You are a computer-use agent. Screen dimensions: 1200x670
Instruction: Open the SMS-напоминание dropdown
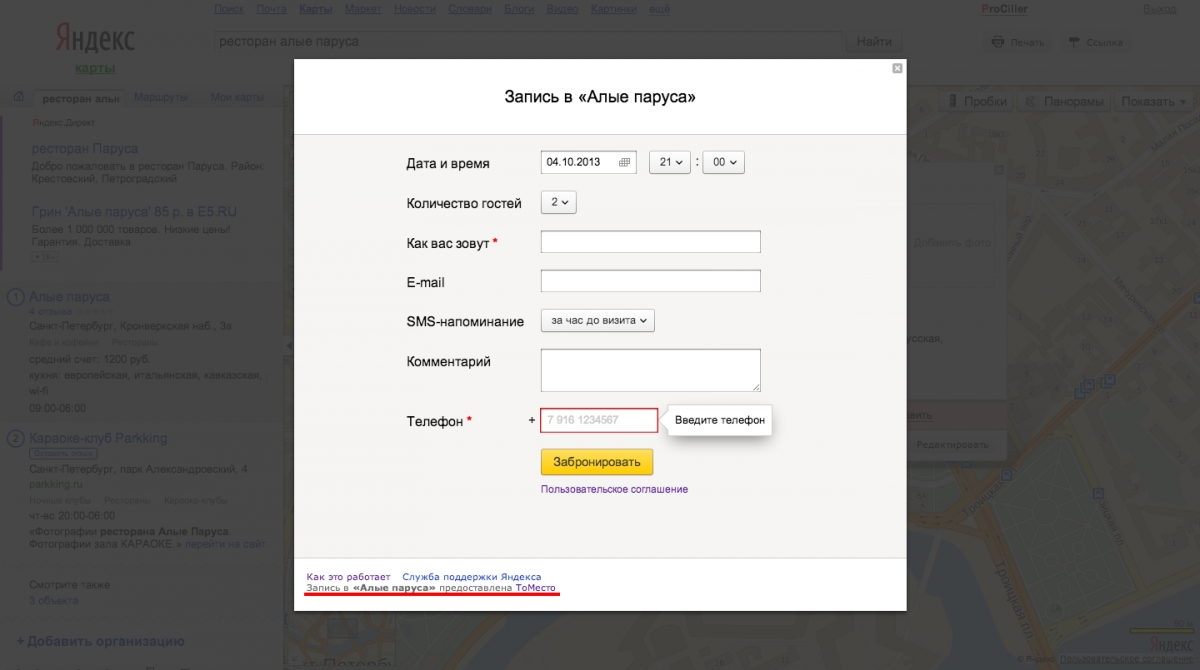tap(598, 320)
